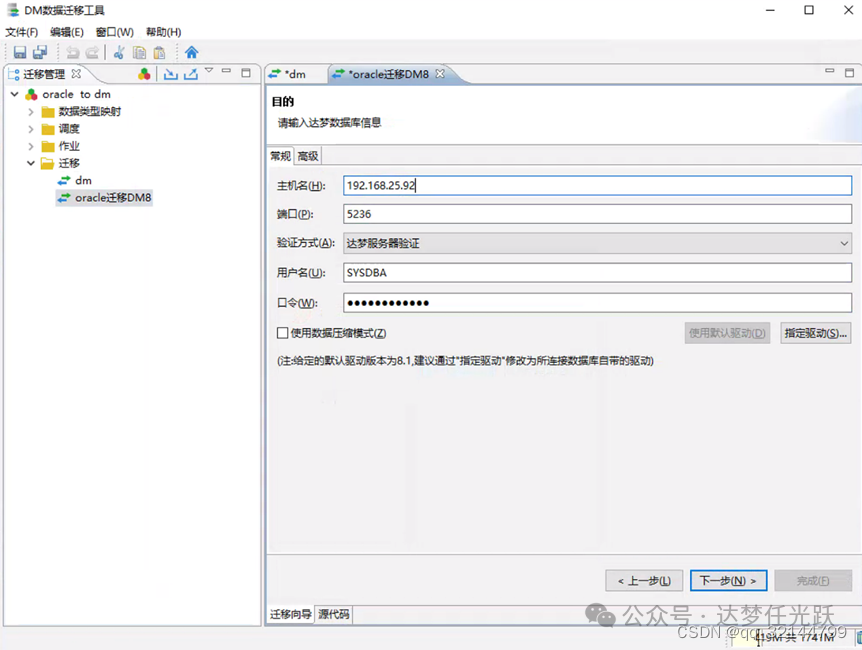
Task: Maximize the 迁移管理 panel
Action: 246,73
